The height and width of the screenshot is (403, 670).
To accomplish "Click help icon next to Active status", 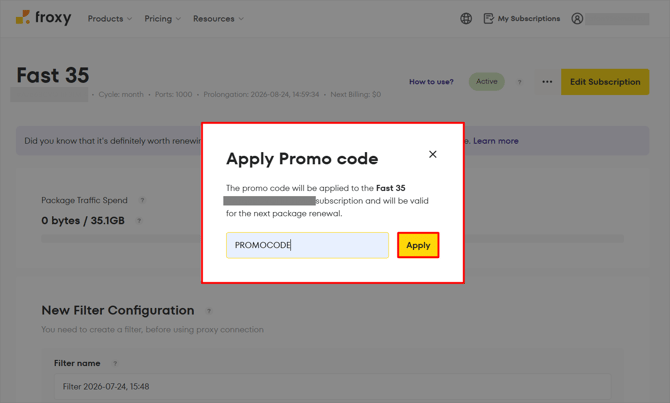I will pyautogui.click(x=520, y=82).
